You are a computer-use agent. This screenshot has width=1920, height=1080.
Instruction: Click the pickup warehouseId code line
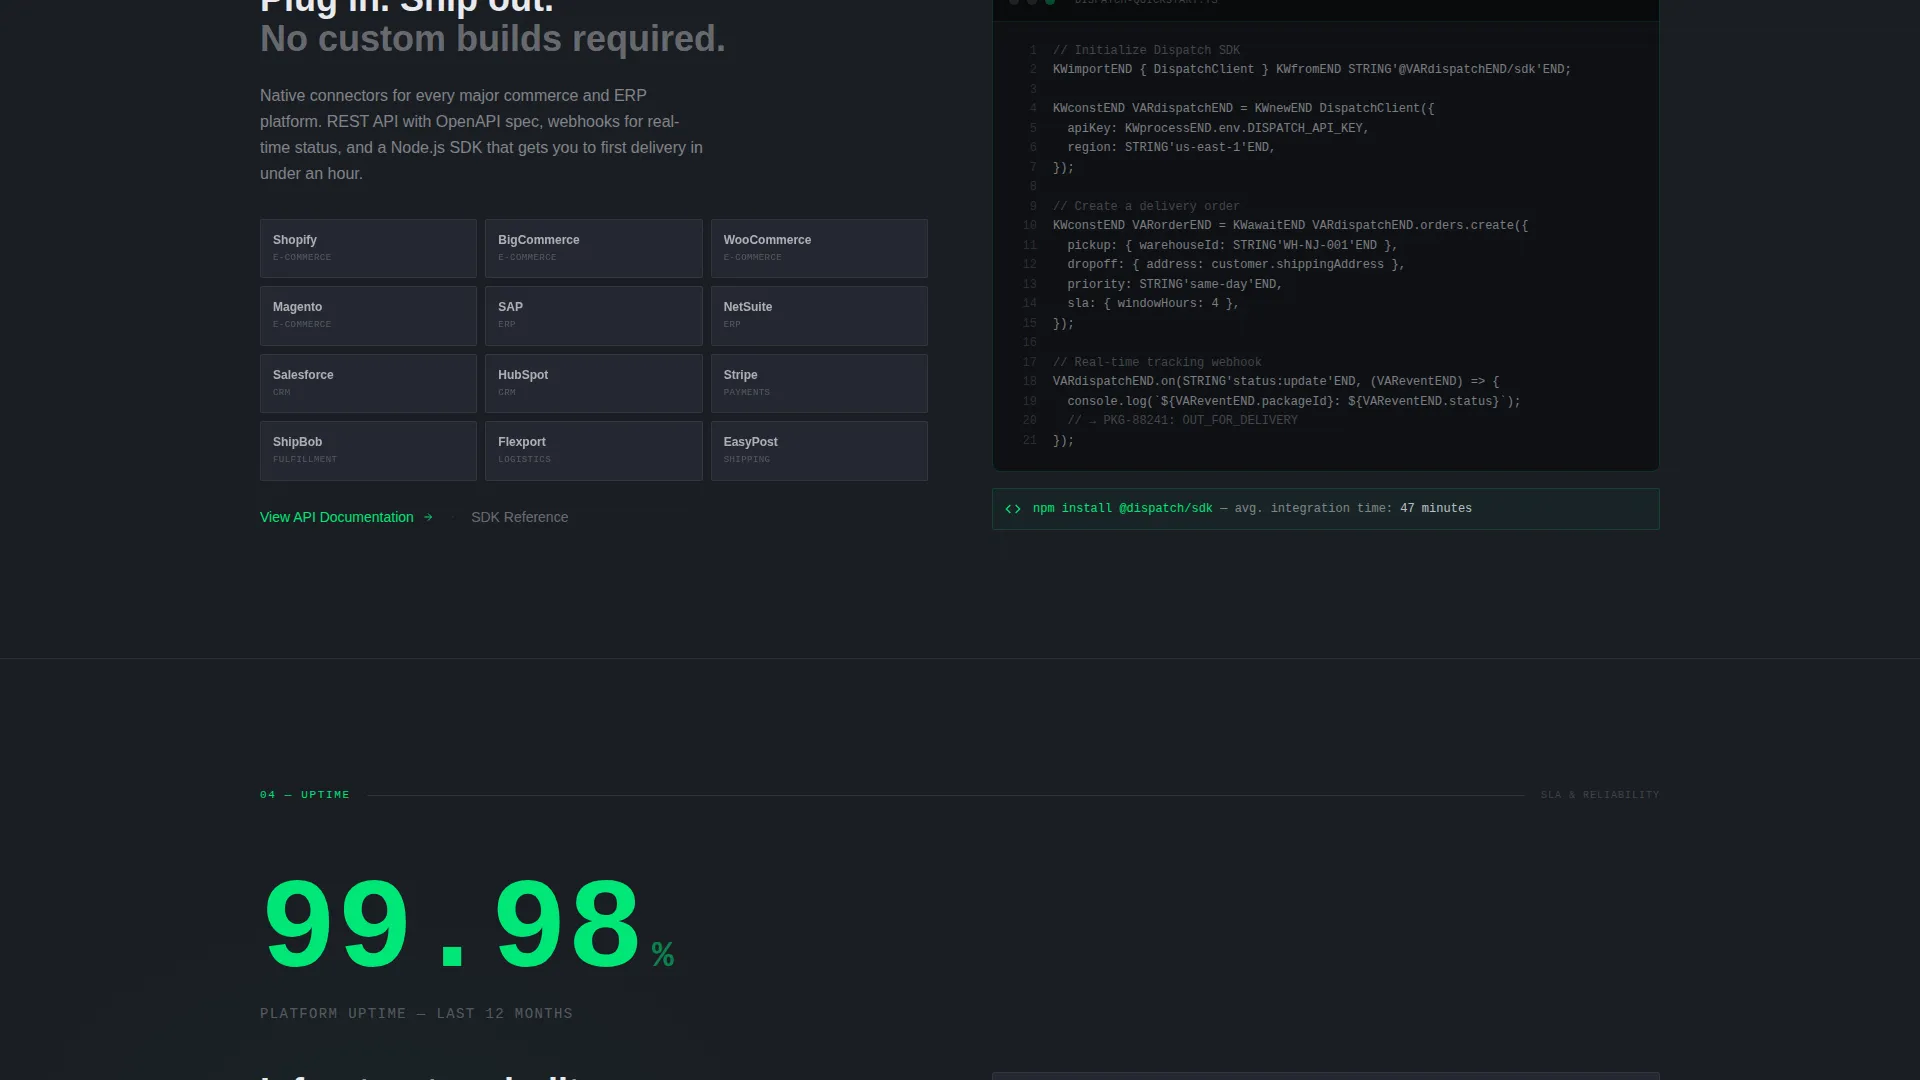click(x=1232, y=245)
